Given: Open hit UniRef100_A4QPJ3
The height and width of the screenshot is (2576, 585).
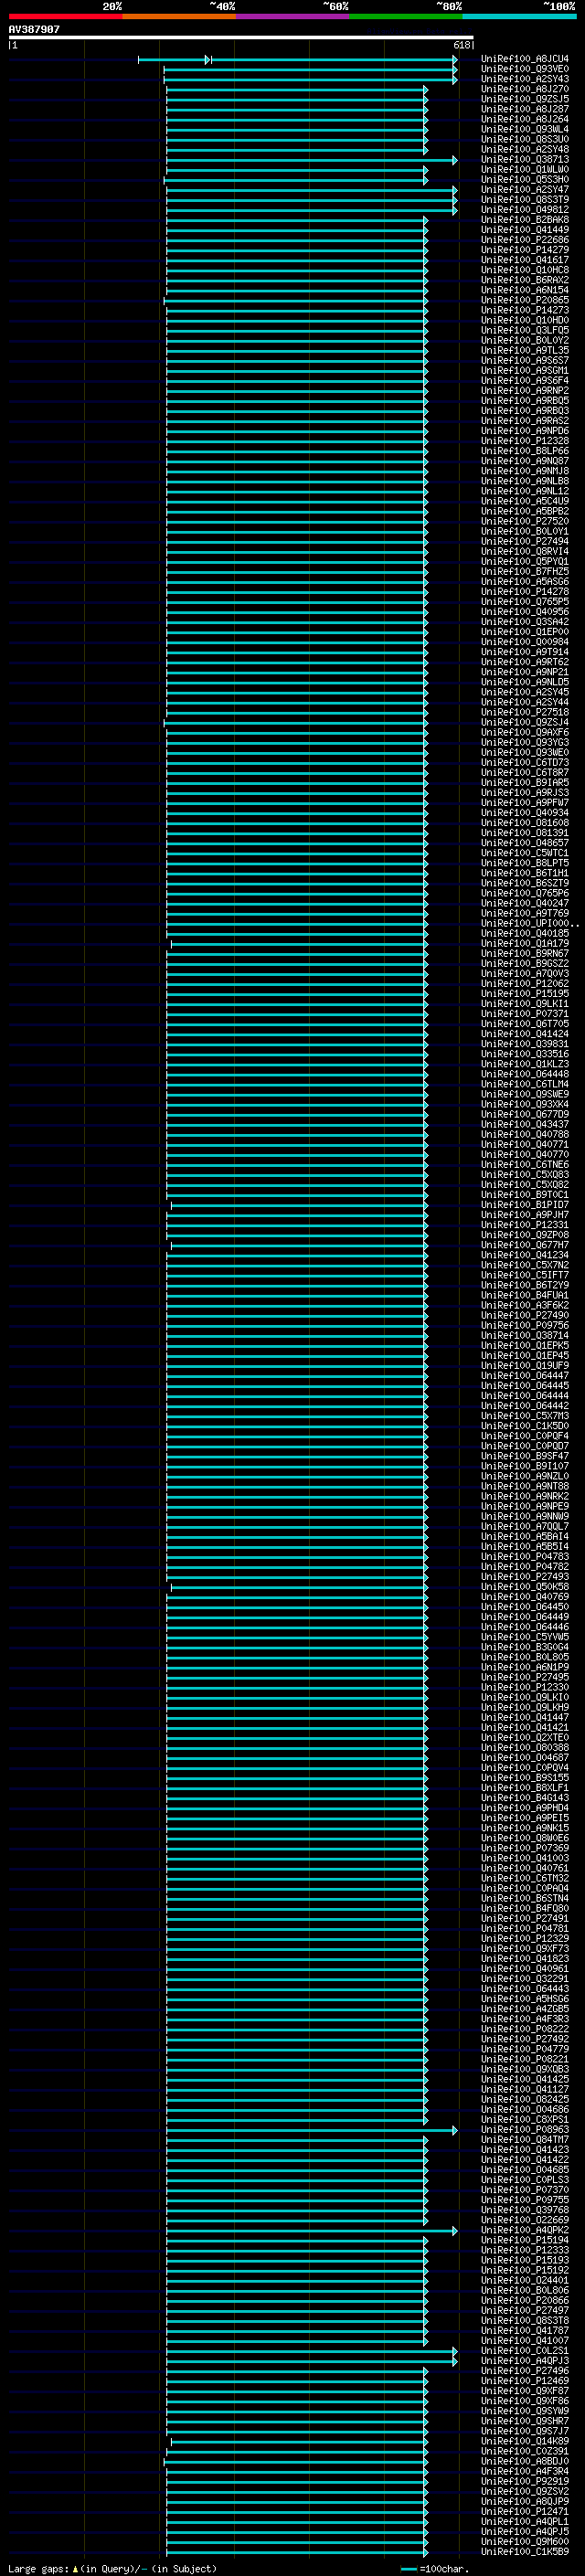Looking at the screenshot, I should [x=525, y=2361].
